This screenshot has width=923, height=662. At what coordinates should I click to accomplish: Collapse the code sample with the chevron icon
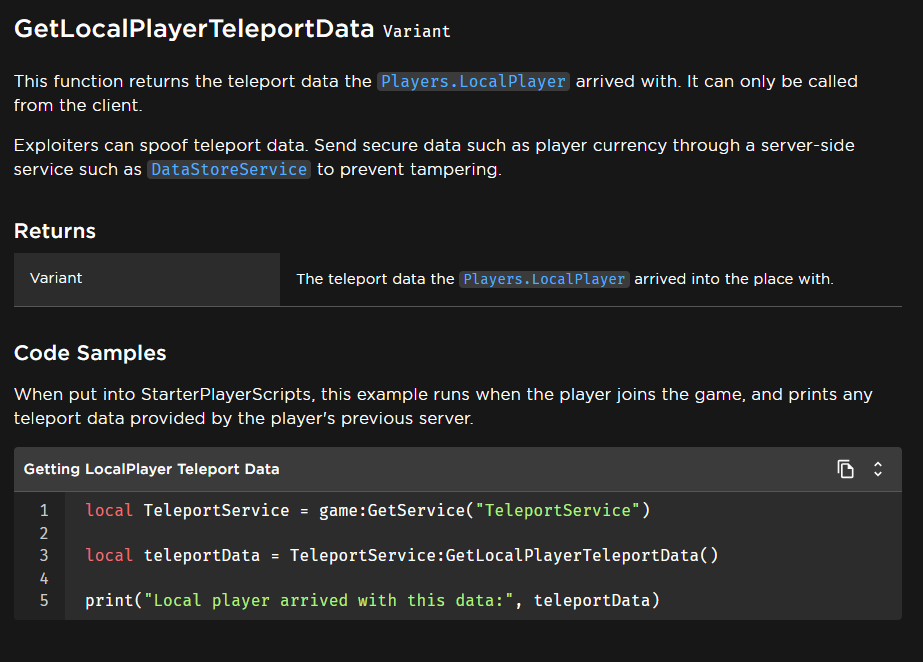tap(878, 469)
